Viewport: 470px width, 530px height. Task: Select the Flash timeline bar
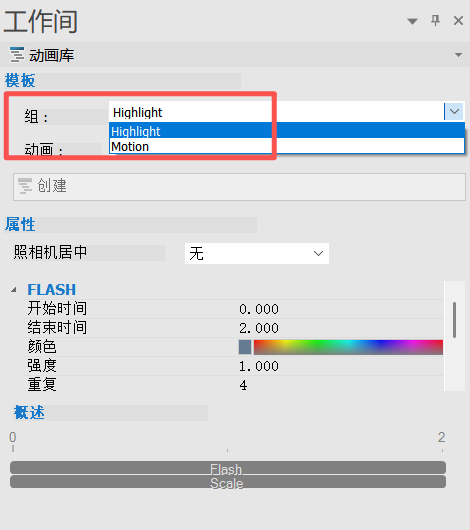228,468
